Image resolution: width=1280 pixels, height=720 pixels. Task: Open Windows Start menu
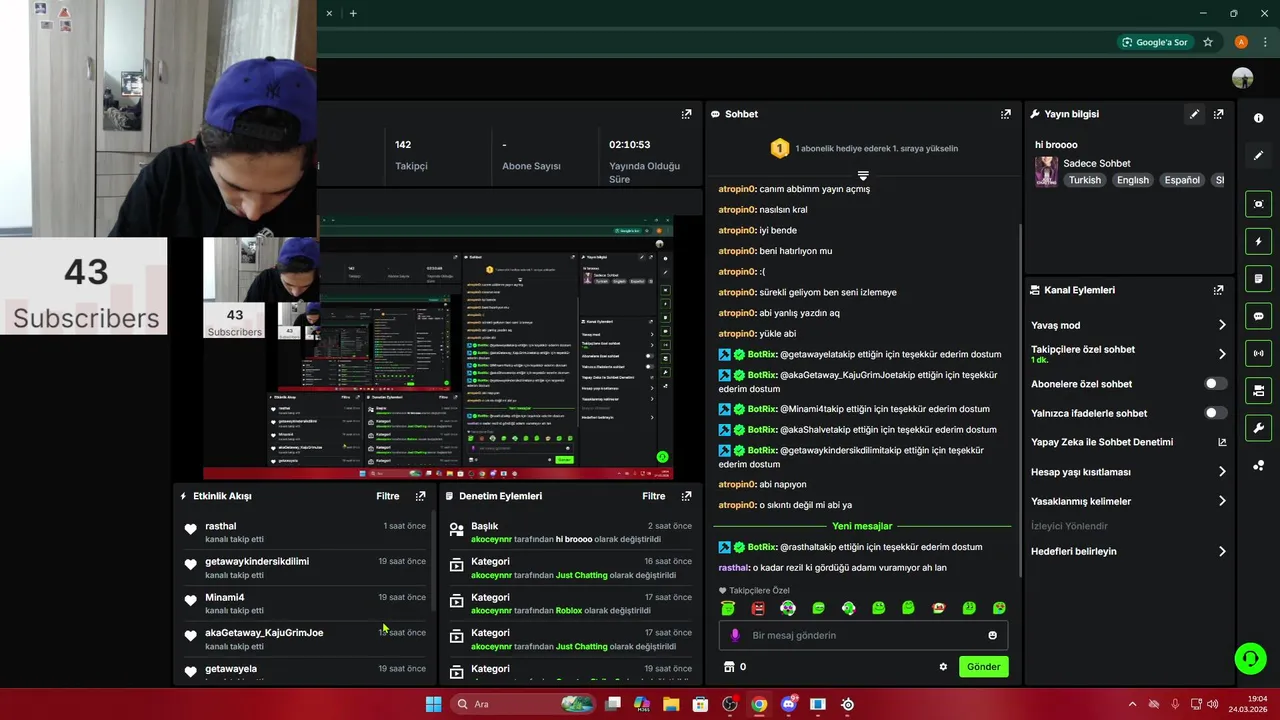(433, 704)
